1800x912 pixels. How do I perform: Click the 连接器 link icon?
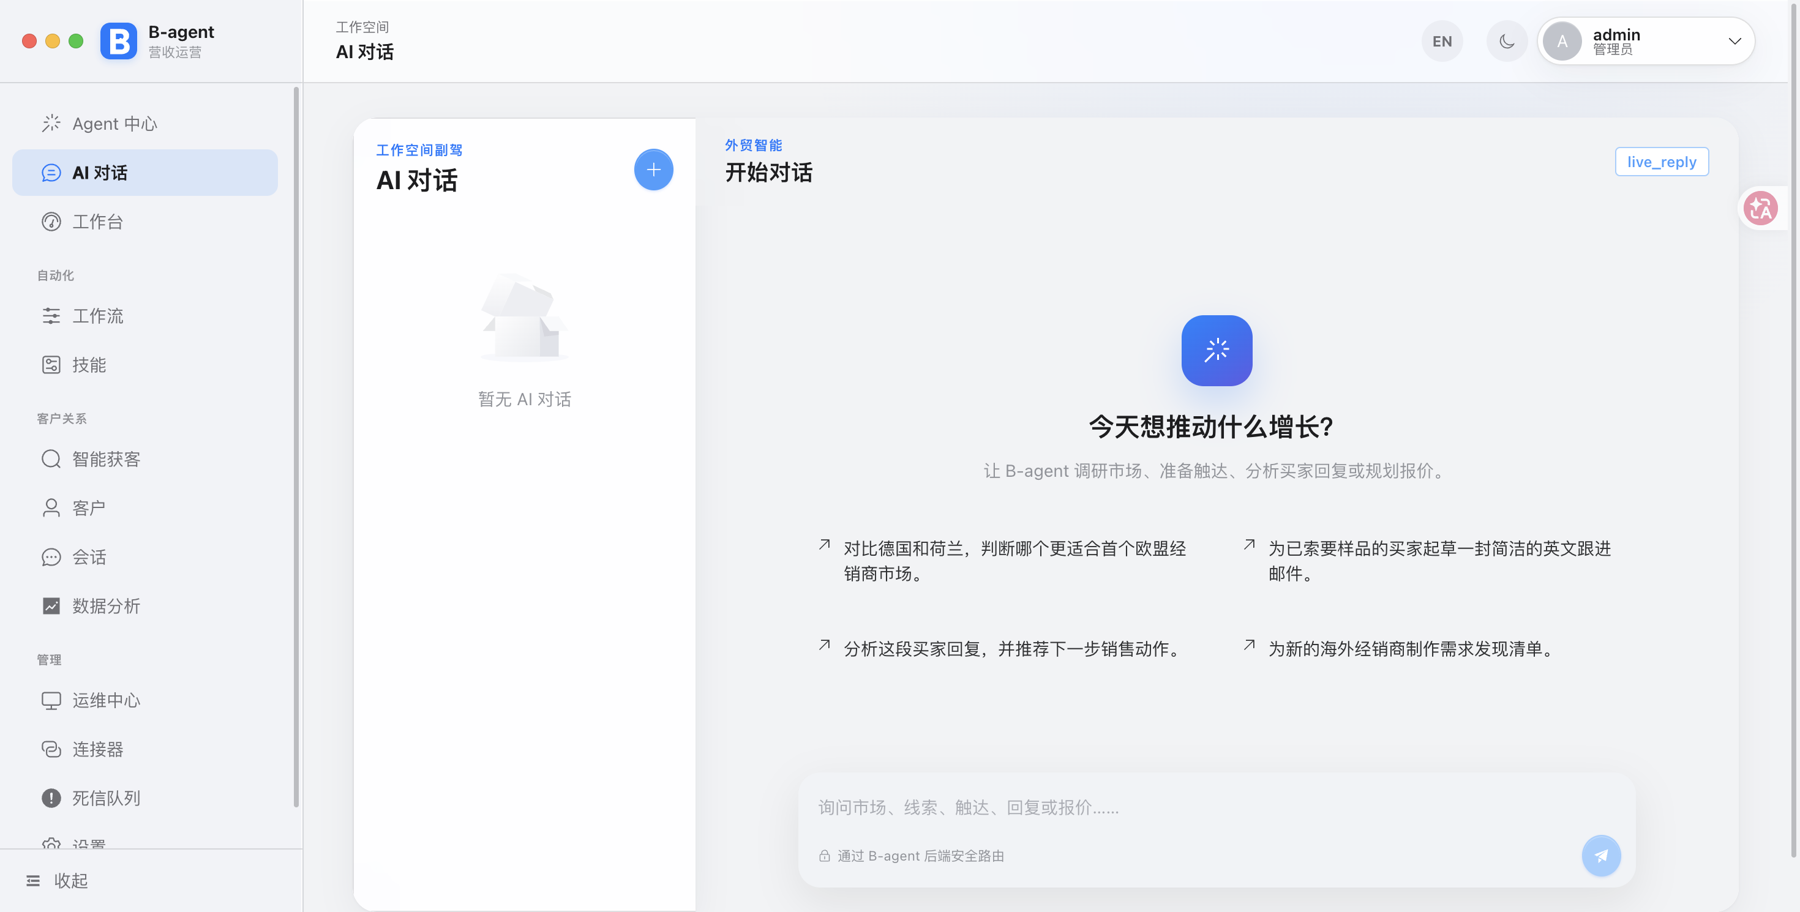coord(51,749)
